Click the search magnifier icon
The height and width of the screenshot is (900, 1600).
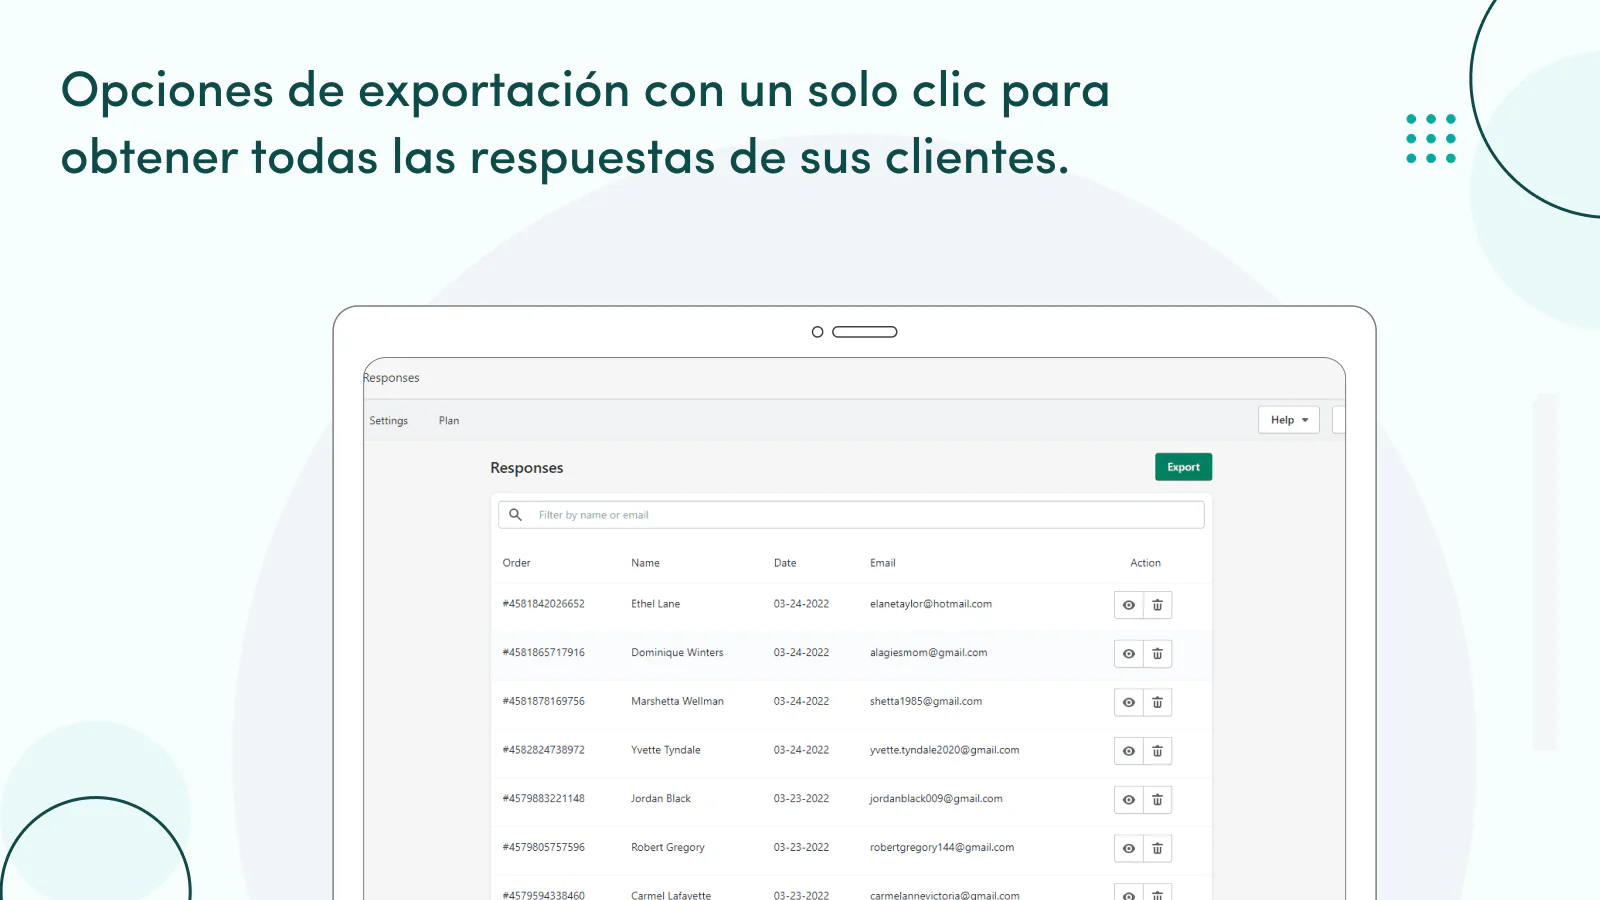[515, 515]
